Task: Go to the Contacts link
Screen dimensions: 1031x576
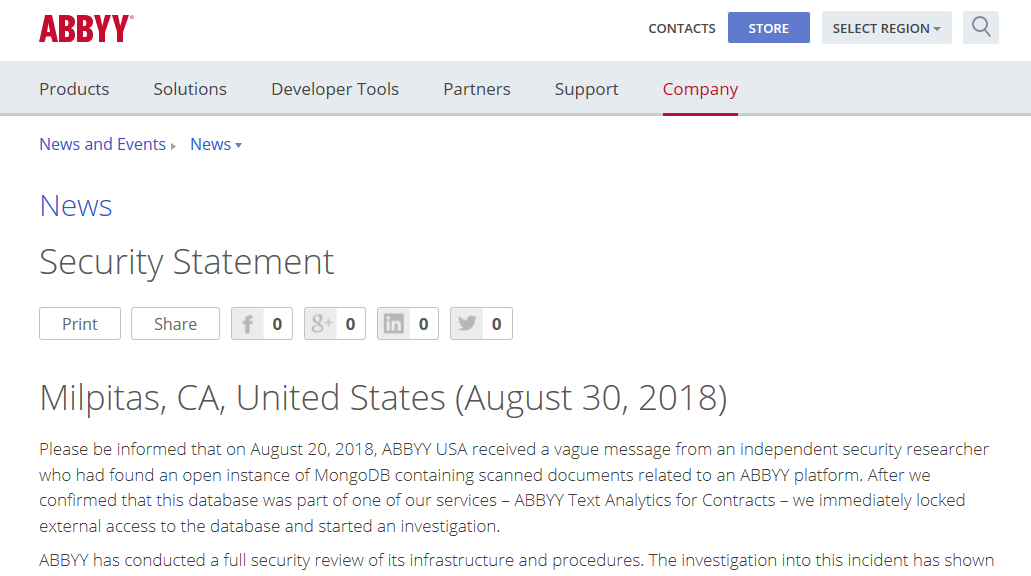Action: click(x=682, y=28)
